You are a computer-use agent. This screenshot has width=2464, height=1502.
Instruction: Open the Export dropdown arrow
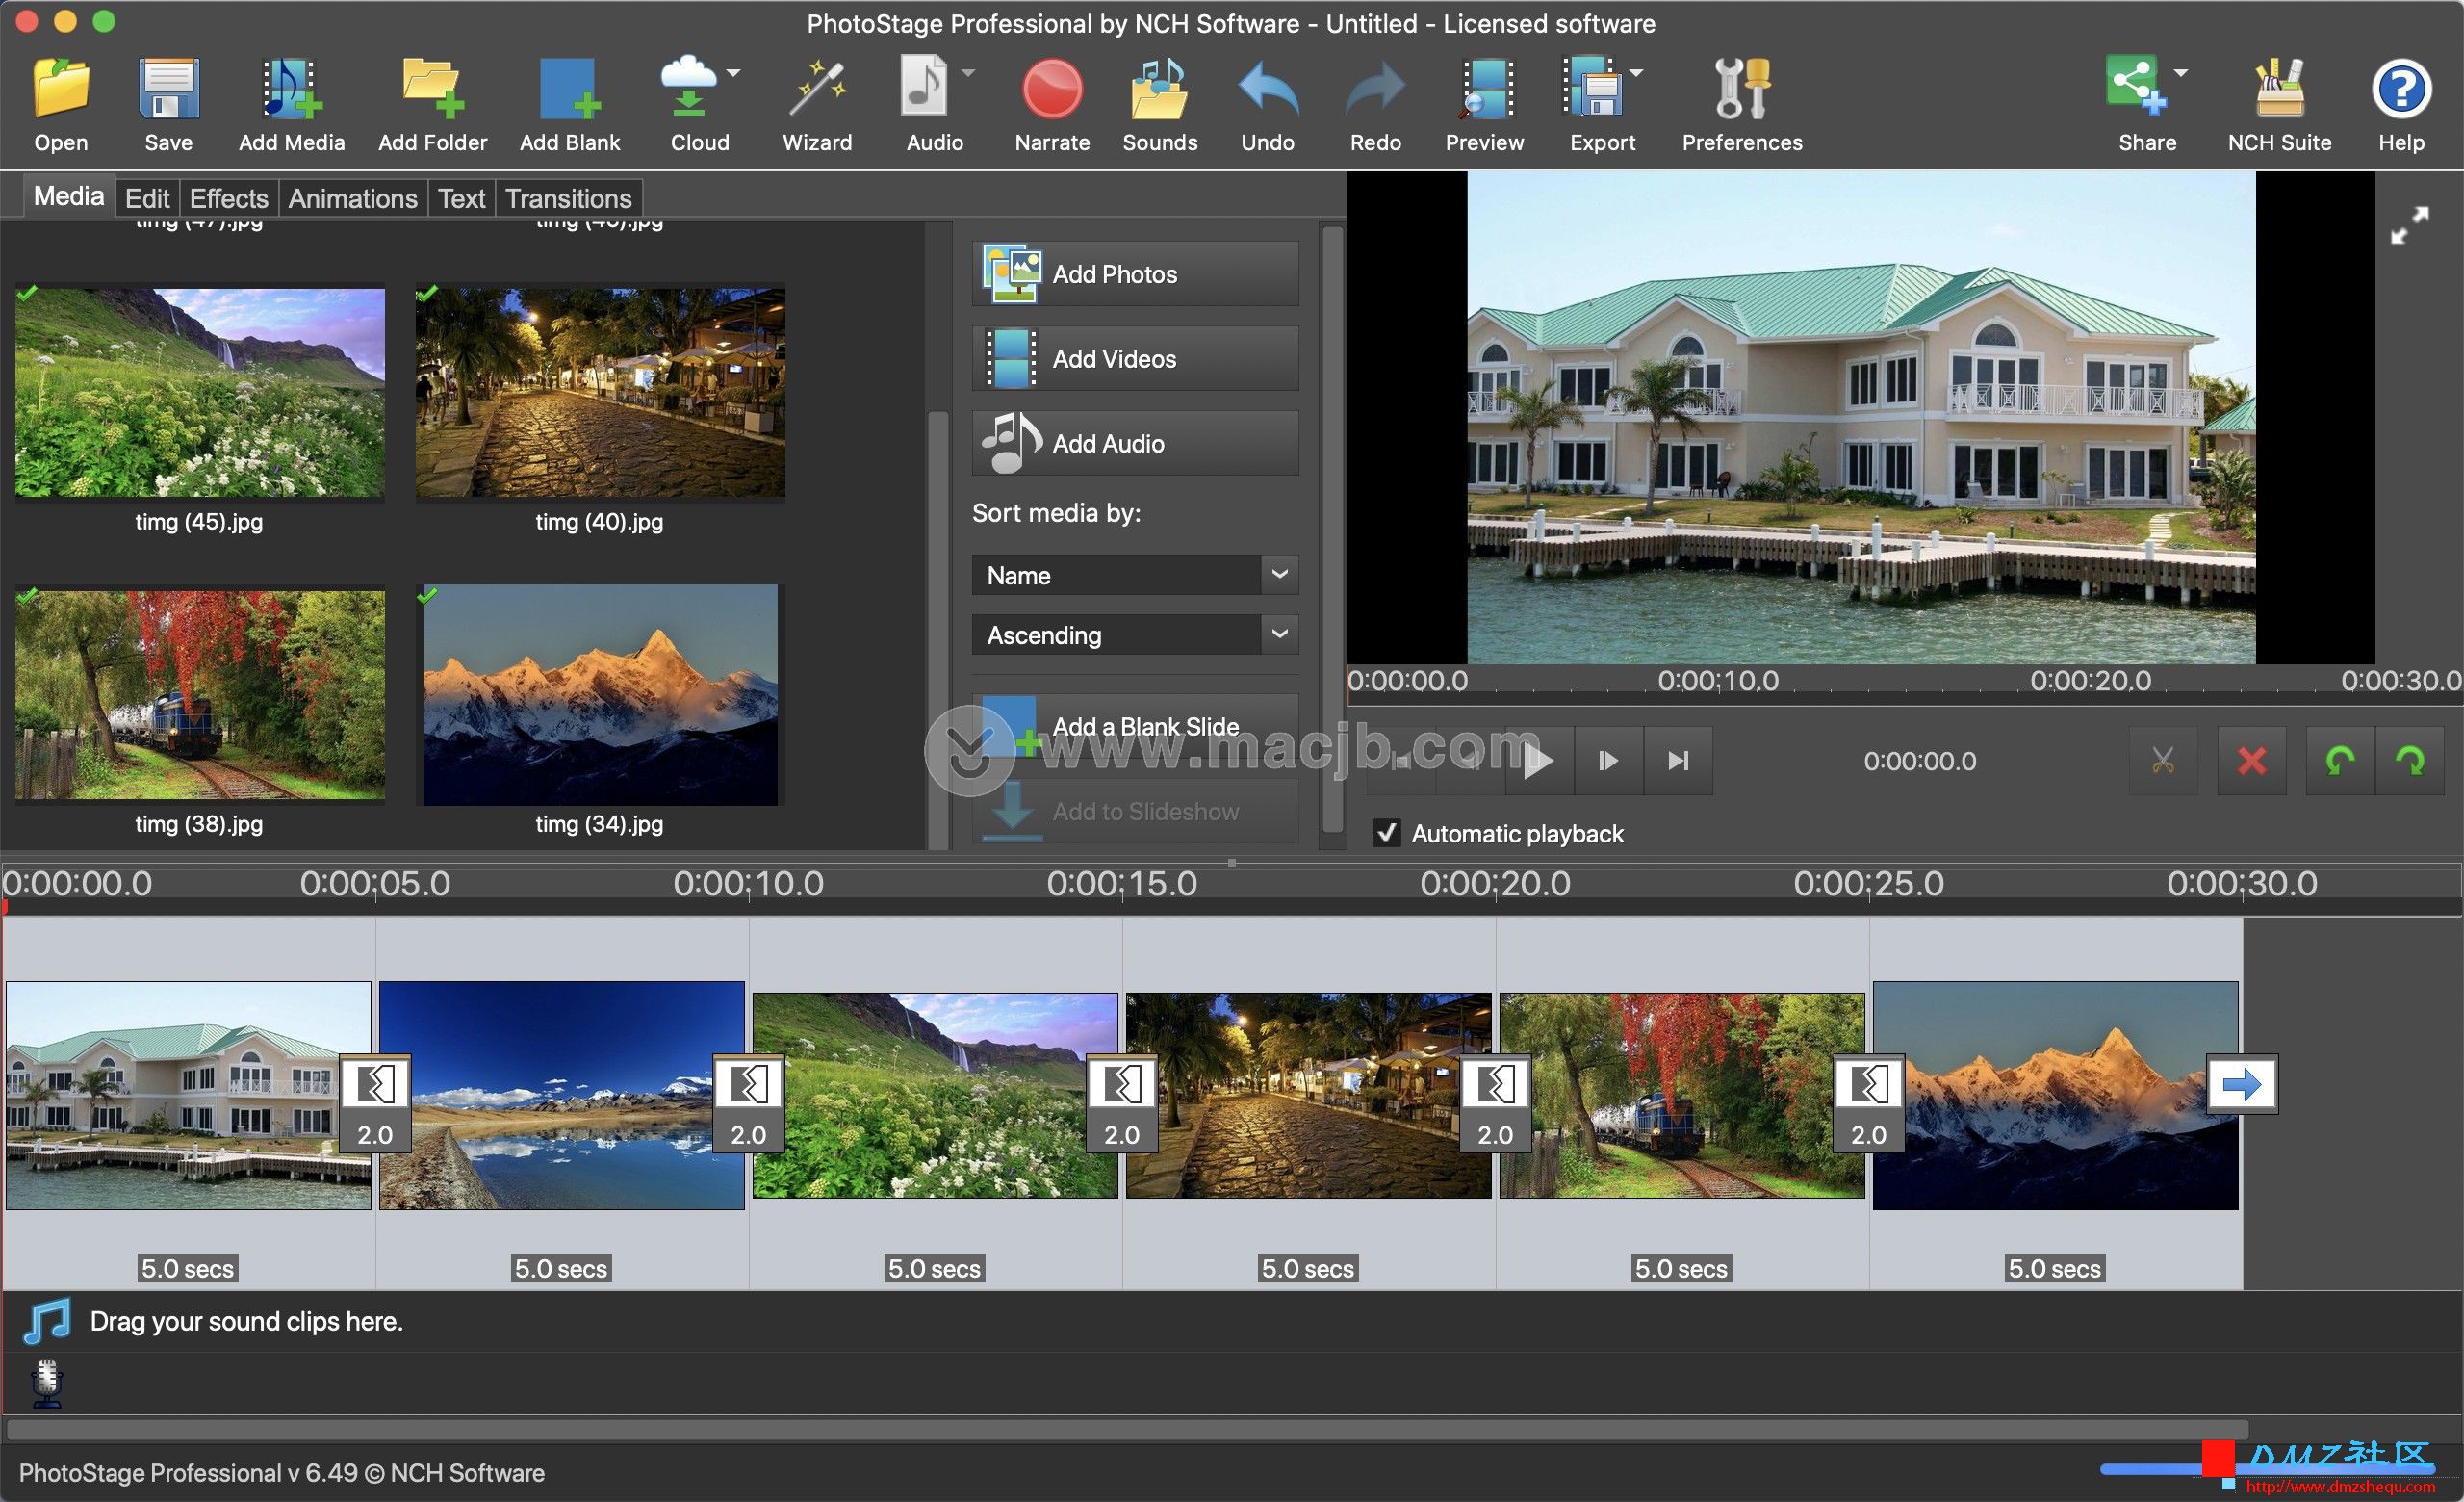pyautogui.click(x=1636, y=73)
